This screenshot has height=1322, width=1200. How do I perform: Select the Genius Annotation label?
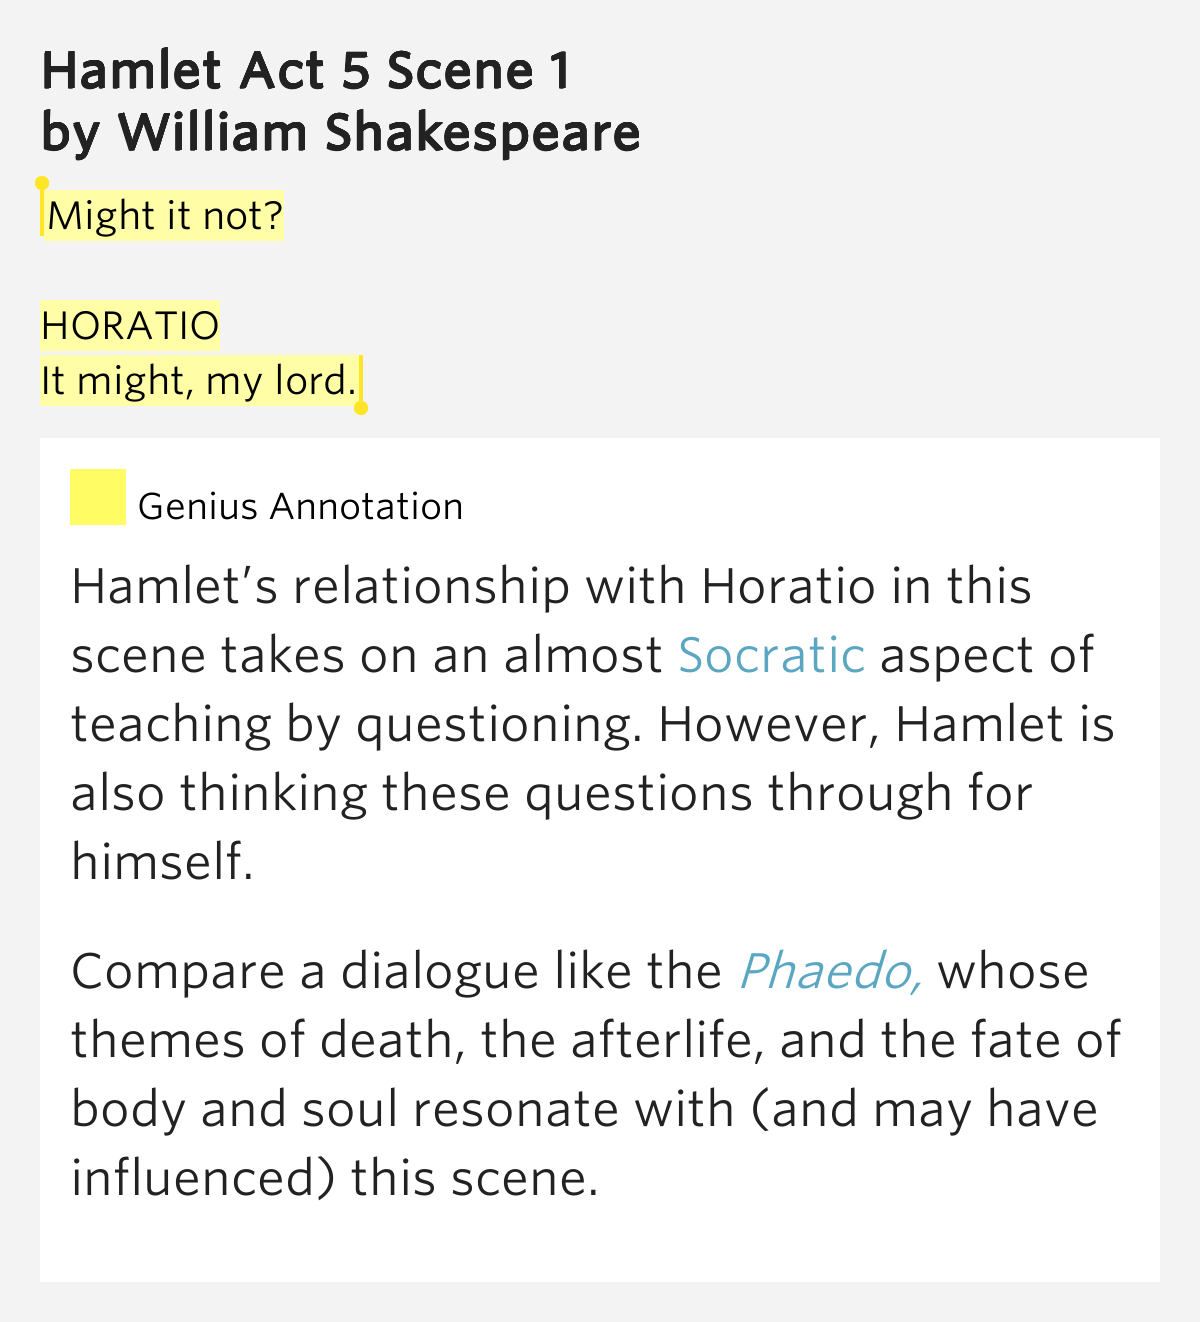pyautogui.click(x=300, y=507)
